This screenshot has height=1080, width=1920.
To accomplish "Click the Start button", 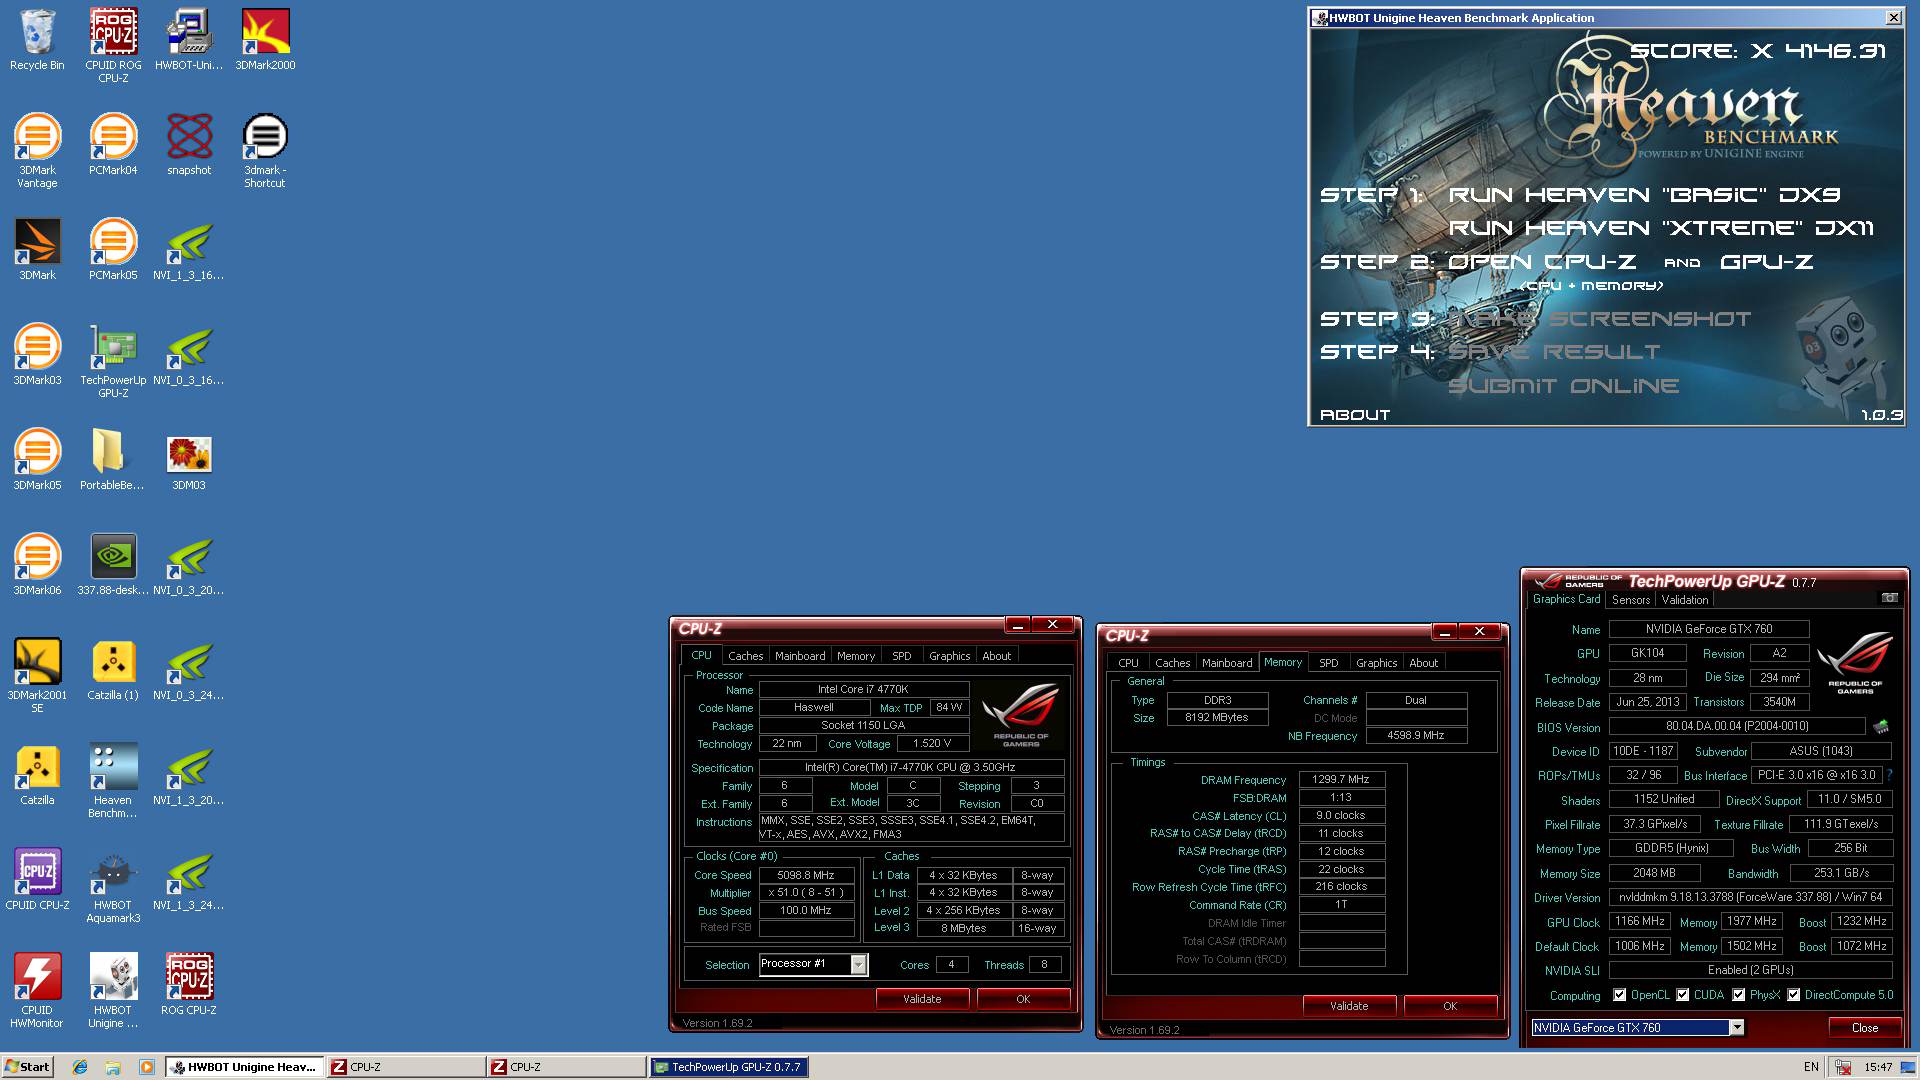I will (x=27, y=1067).
